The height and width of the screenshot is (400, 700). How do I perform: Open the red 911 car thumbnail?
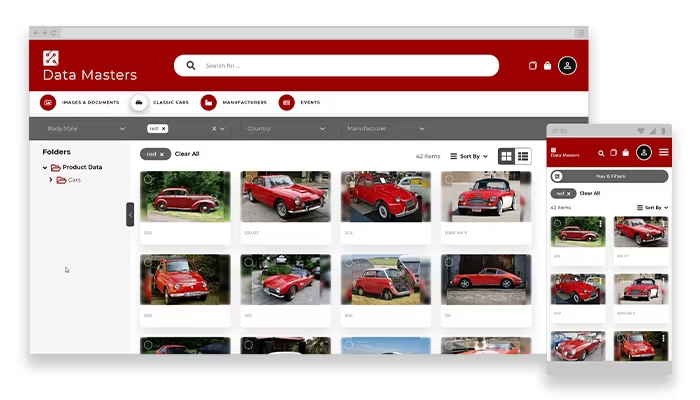pyautogui.click(x=486, y=279)
